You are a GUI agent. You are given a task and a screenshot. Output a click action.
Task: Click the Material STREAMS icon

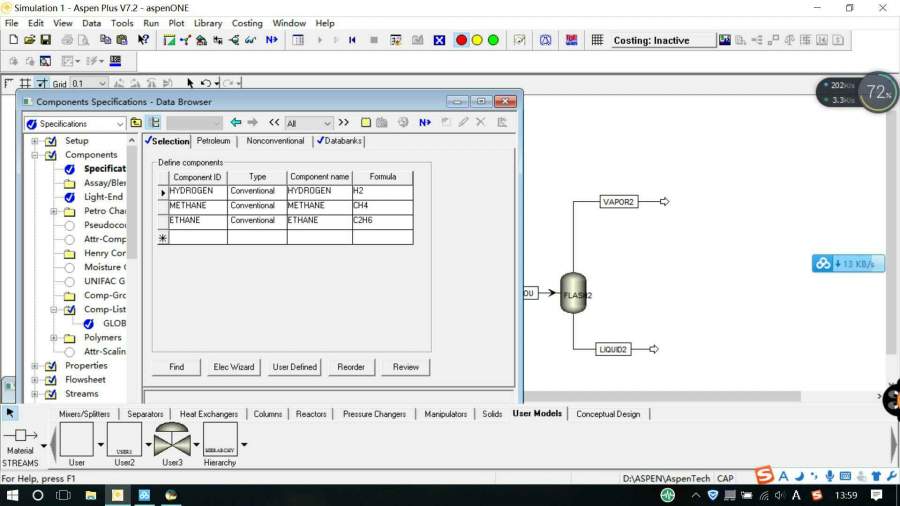click(20, 437)
